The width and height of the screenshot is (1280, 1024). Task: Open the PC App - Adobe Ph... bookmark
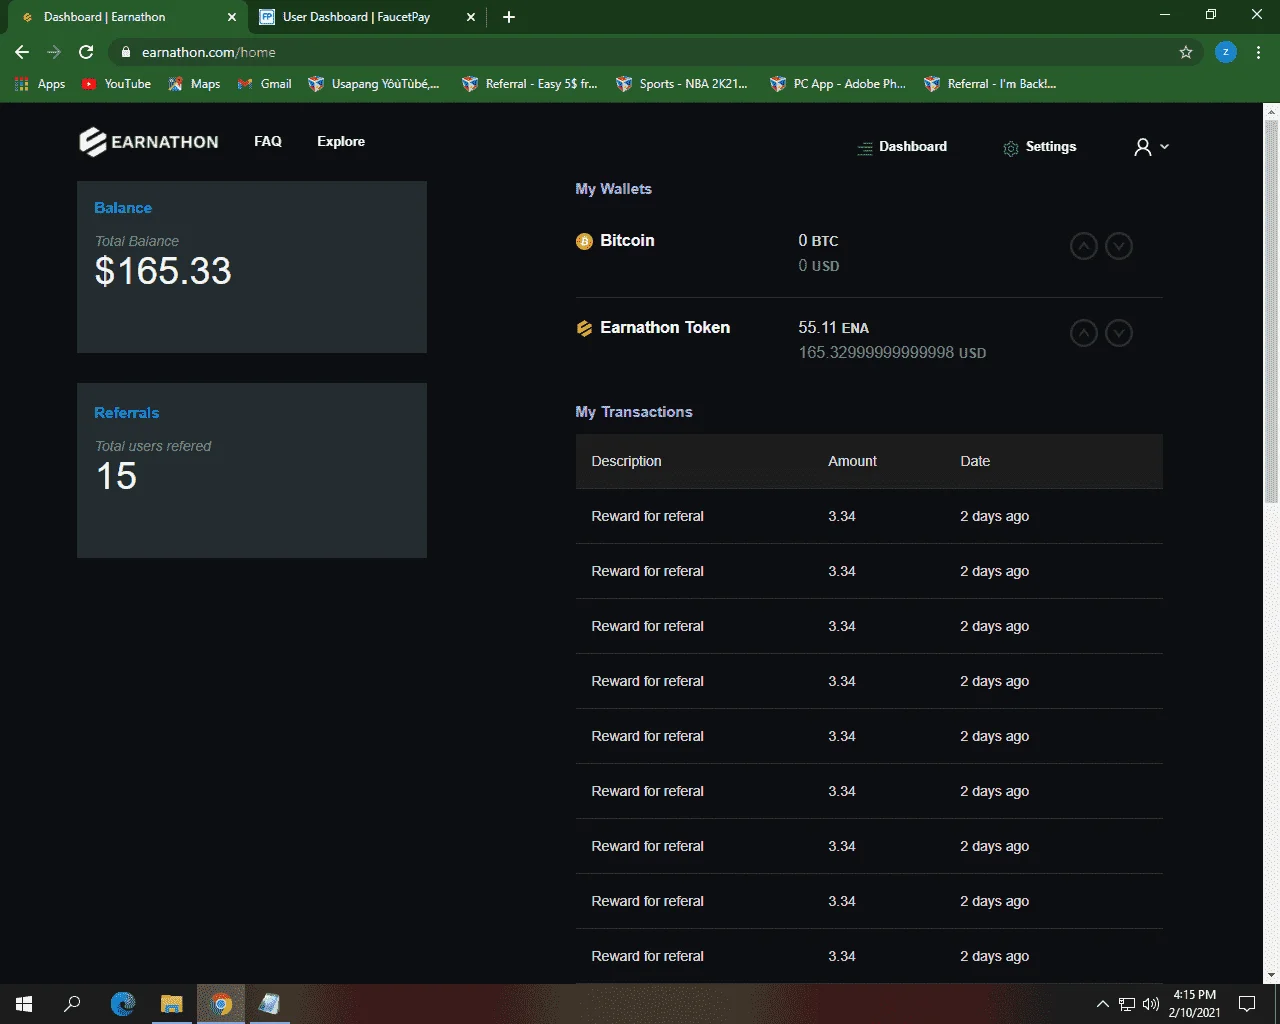[x=837, y=84]
